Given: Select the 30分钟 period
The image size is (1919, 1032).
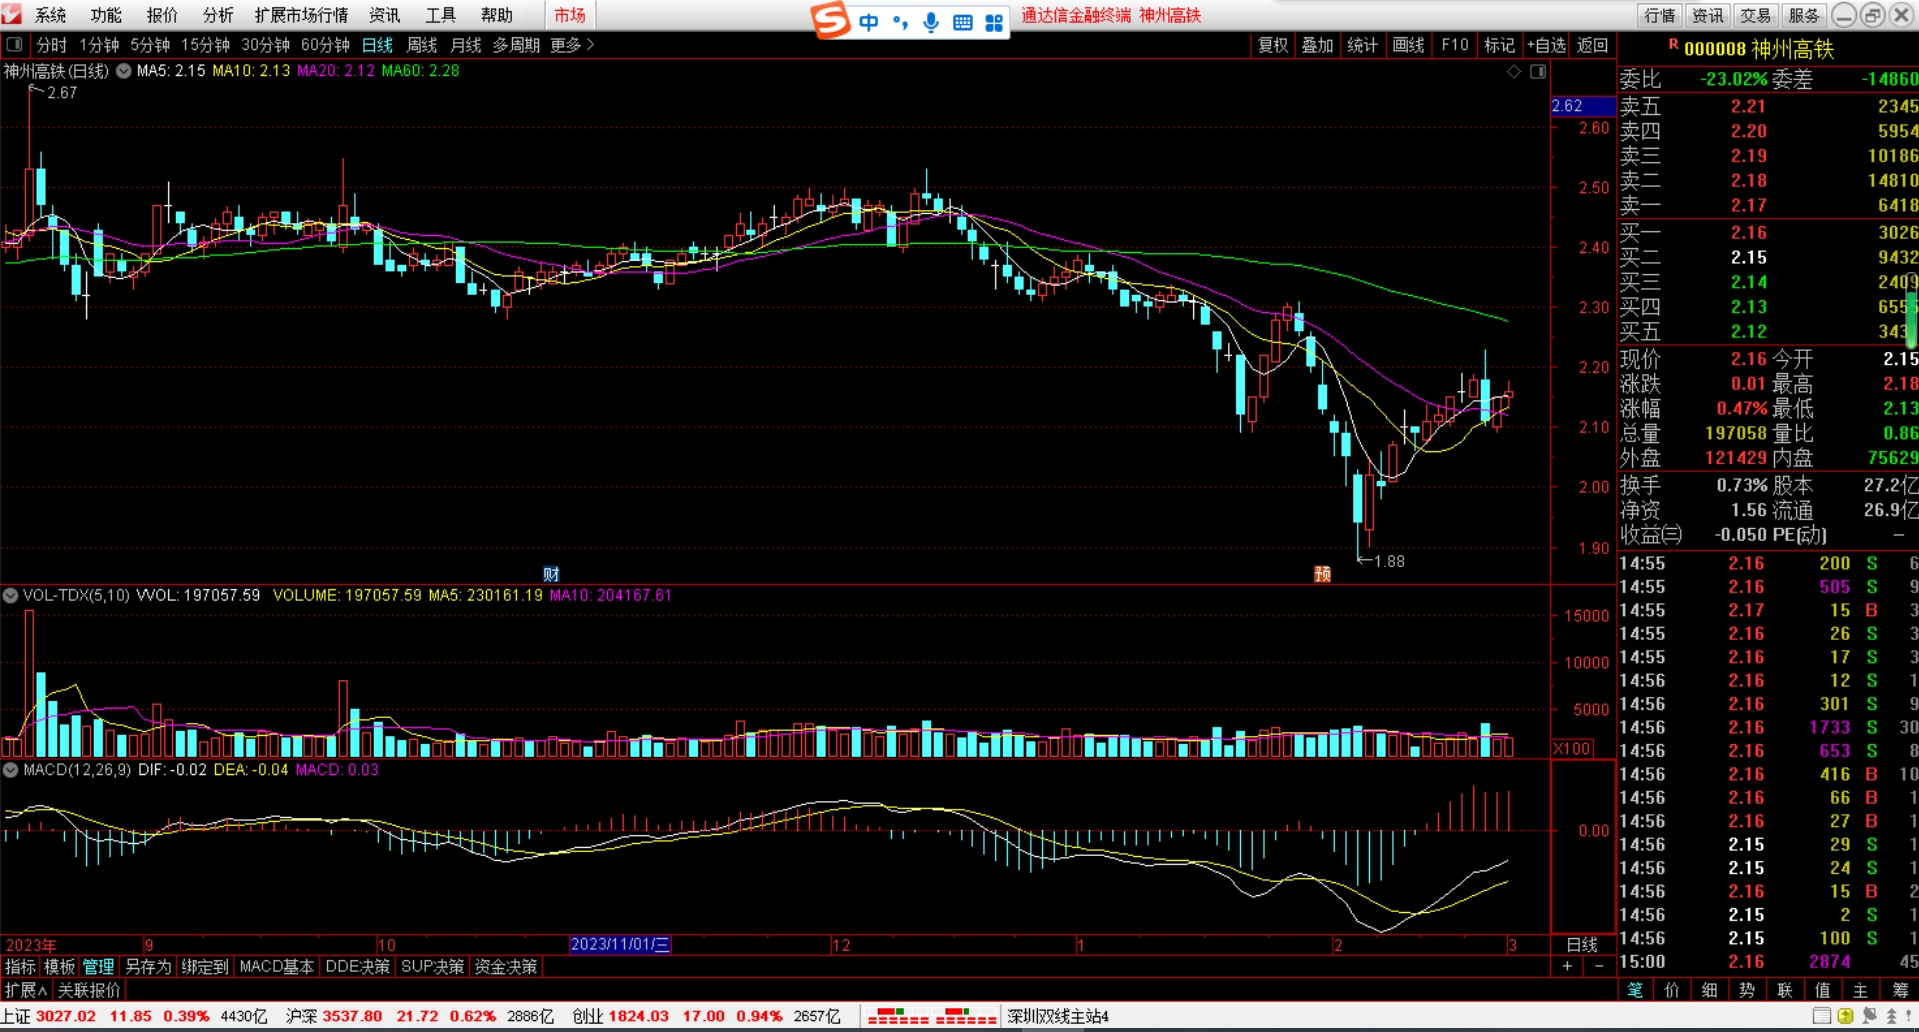Looking at the screenshot, I should 265,45.
